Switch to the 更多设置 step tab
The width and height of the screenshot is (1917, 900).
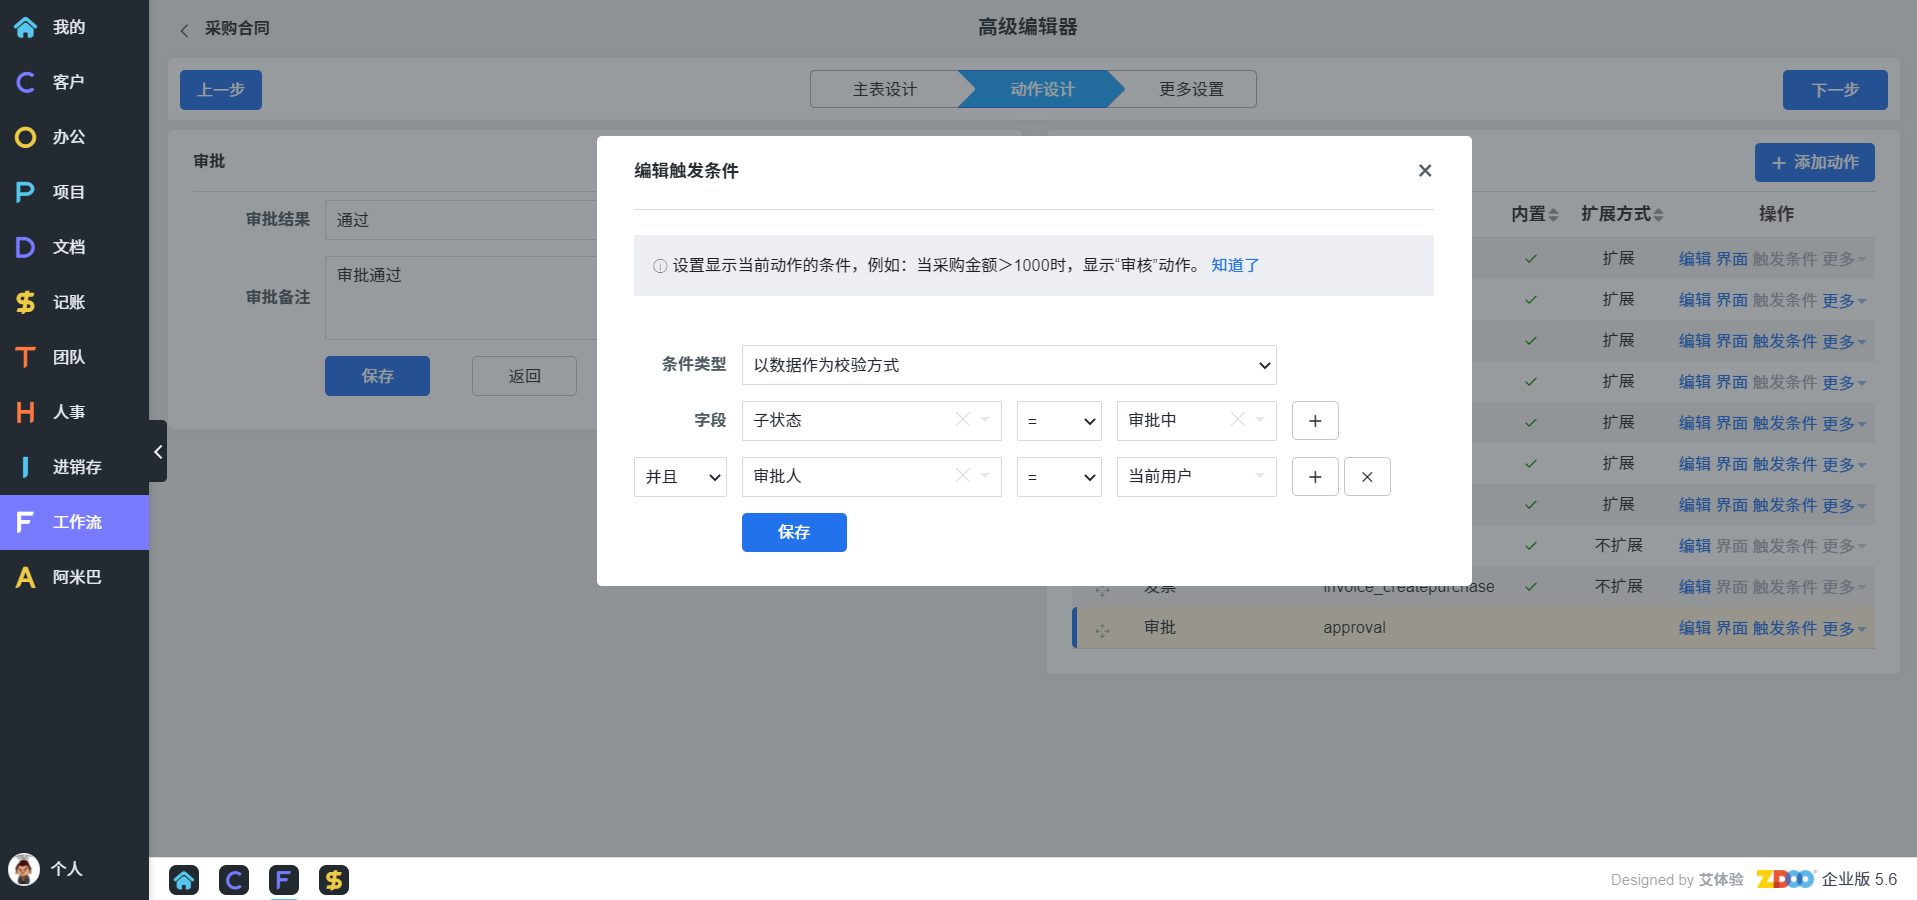(1190, 90)
